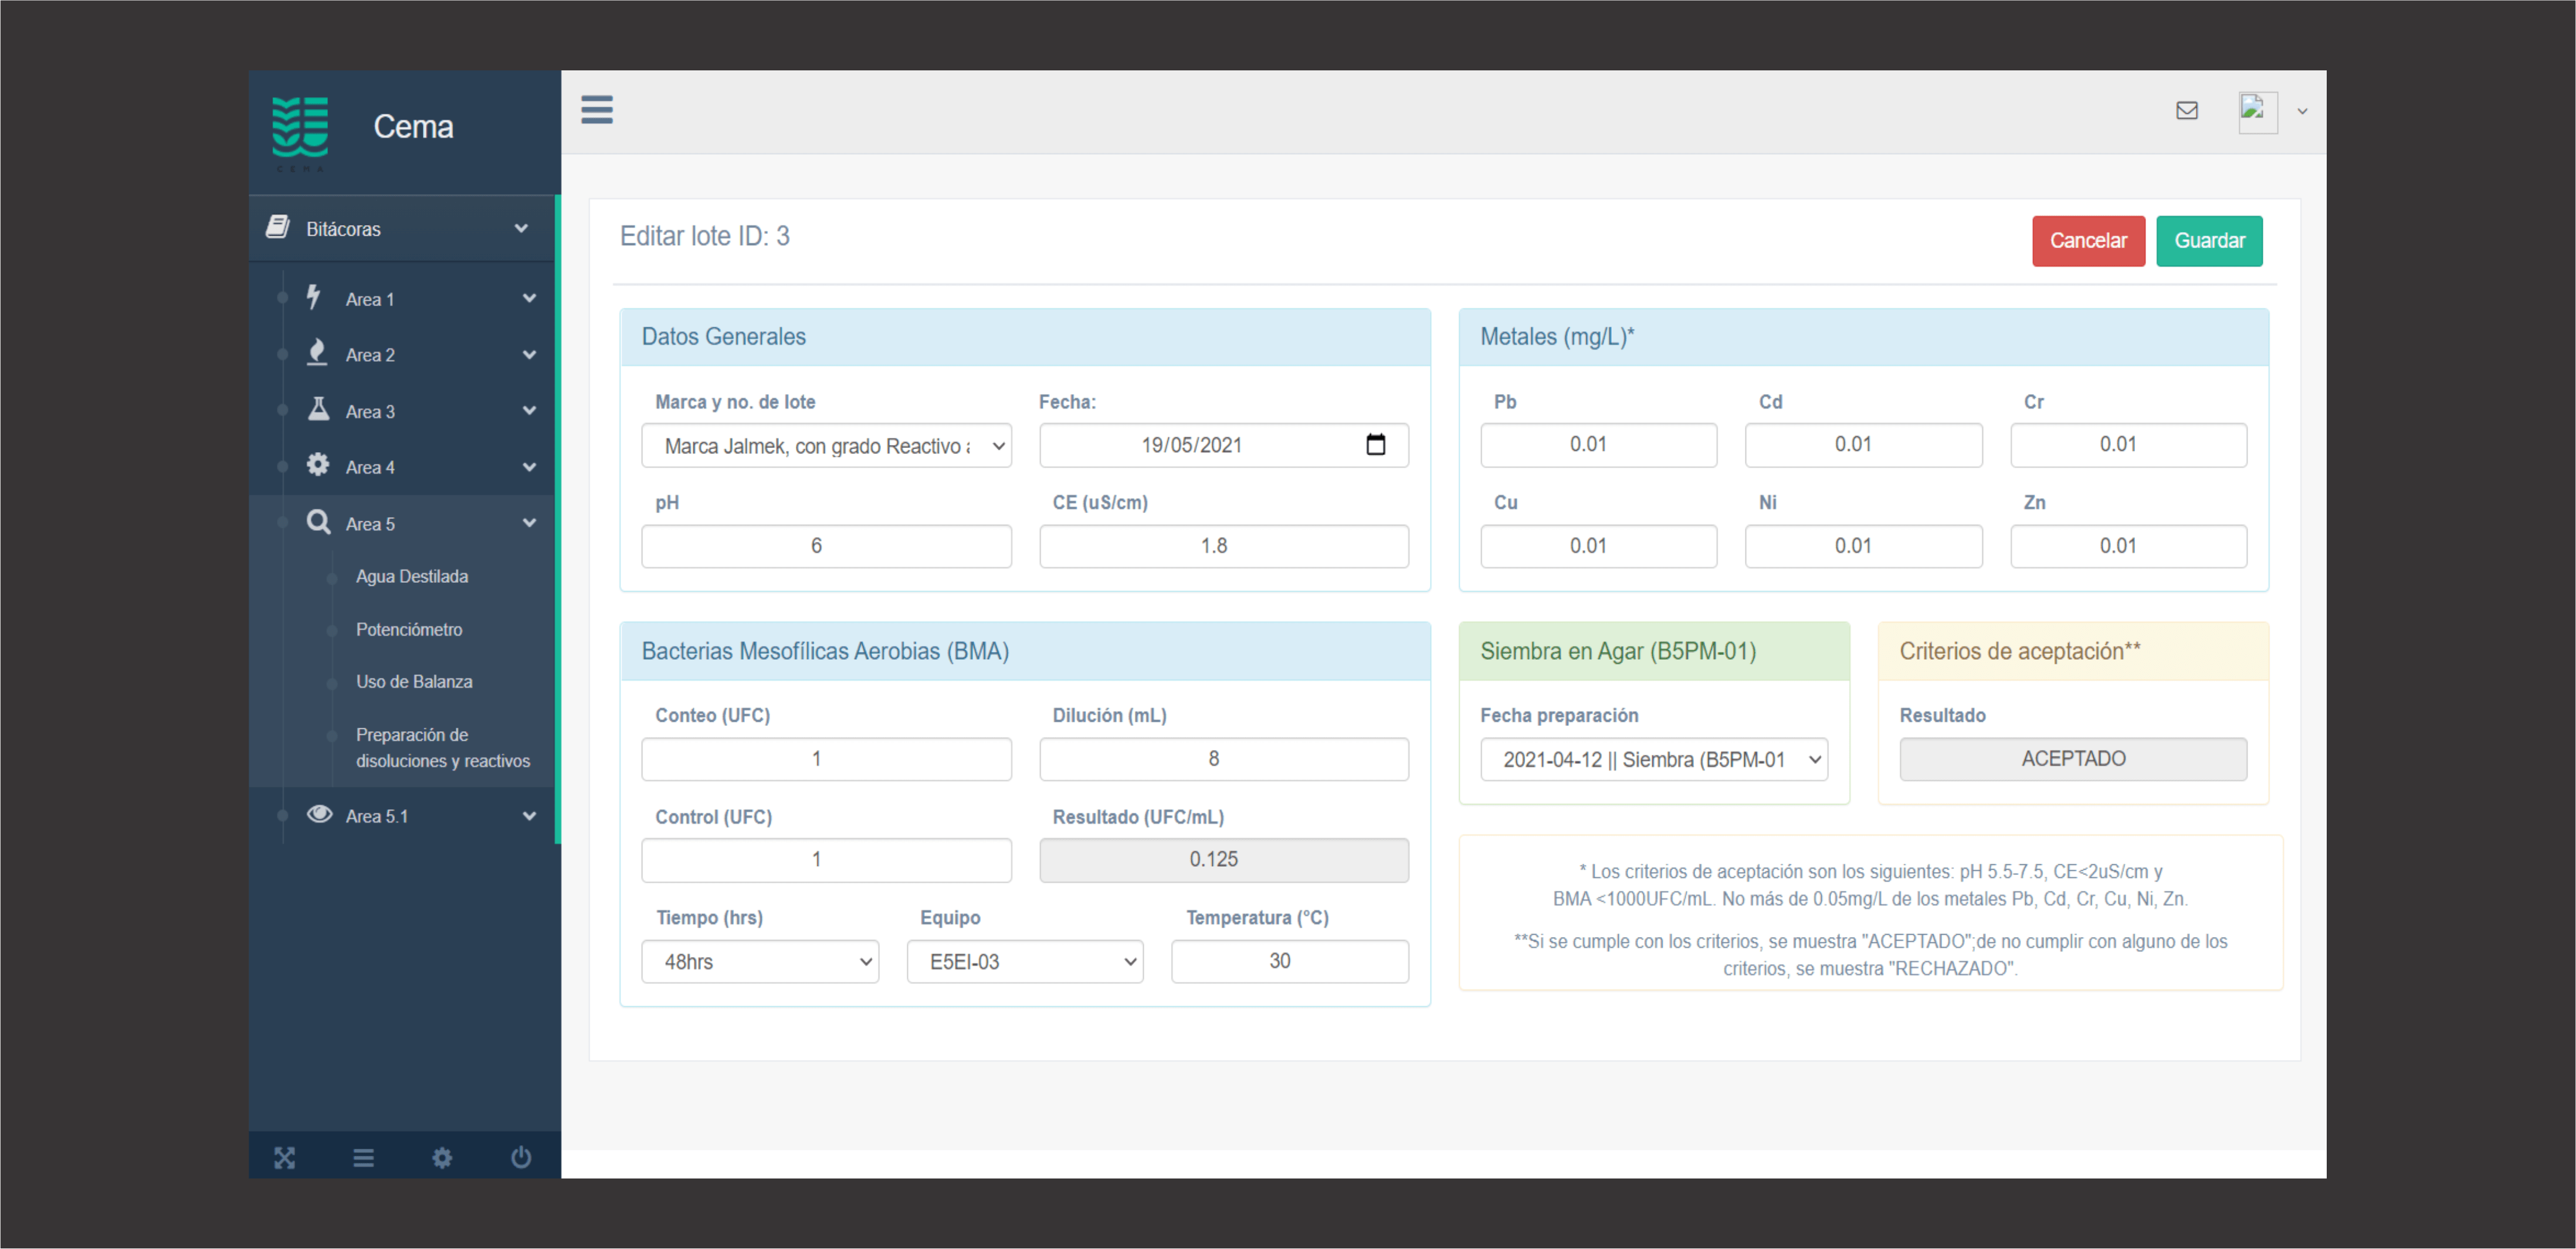Click the Resultado (UFC/mL) field showing 0.125
Viewport: 2576px width, 1249px height.
(x=1224, y=860)
